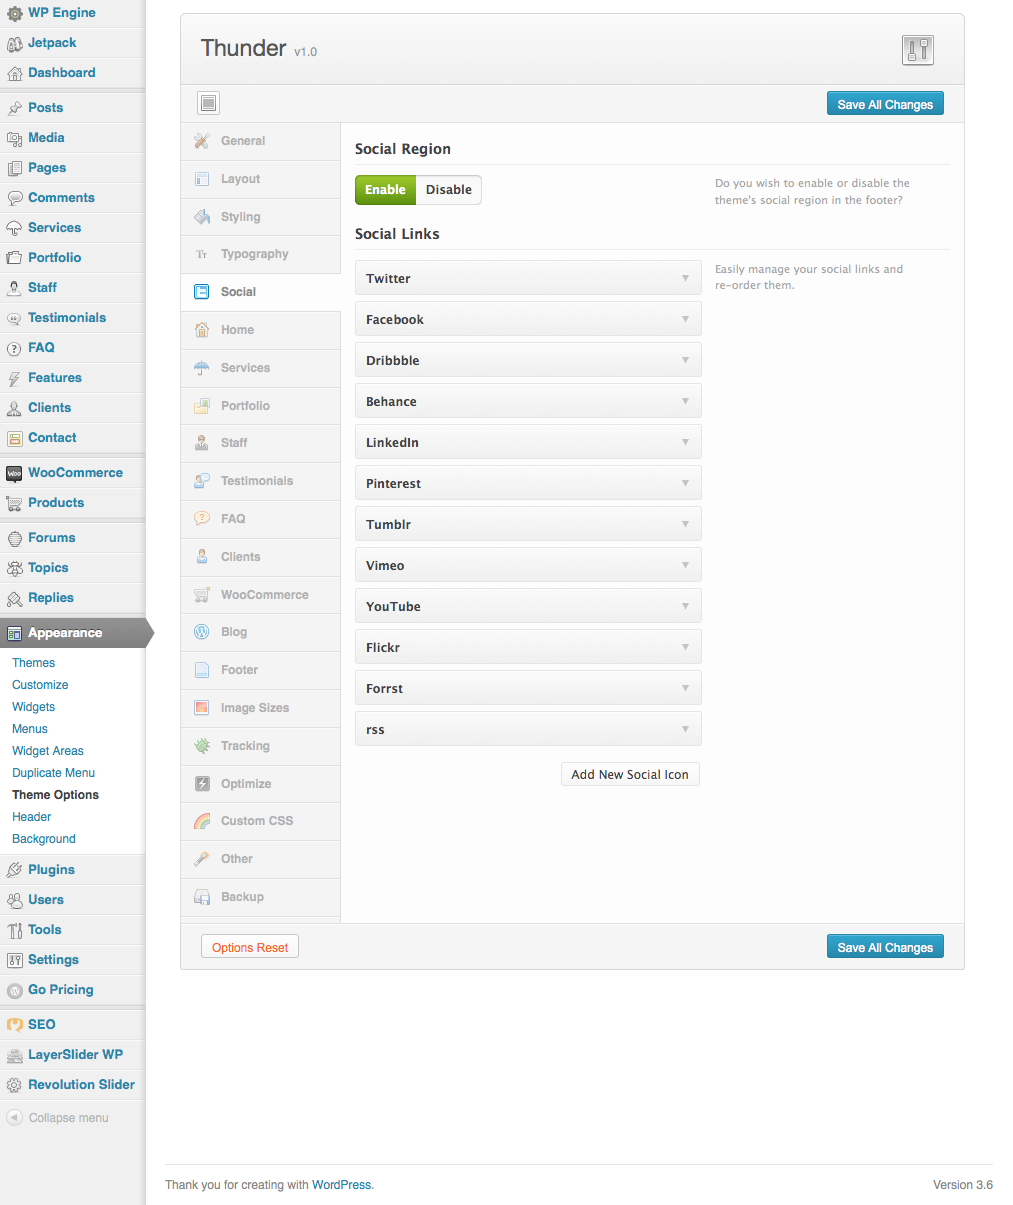This screenshot has width=1013, height=1205.
Task: Open the Jetpack menu item
Action: (x=52, y=43)
